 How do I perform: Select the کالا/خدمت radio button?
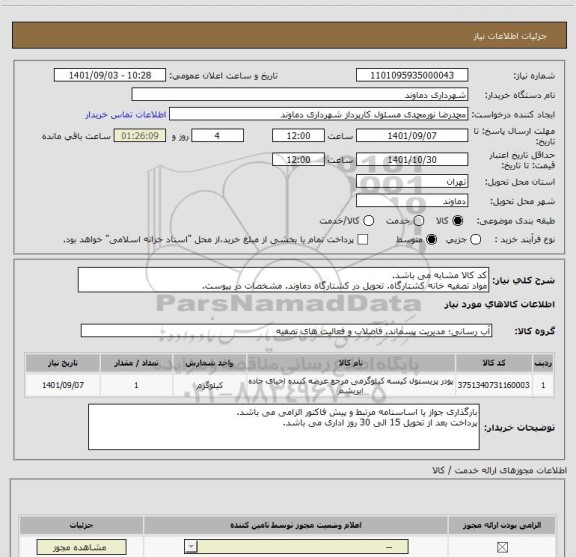[368, 220]
